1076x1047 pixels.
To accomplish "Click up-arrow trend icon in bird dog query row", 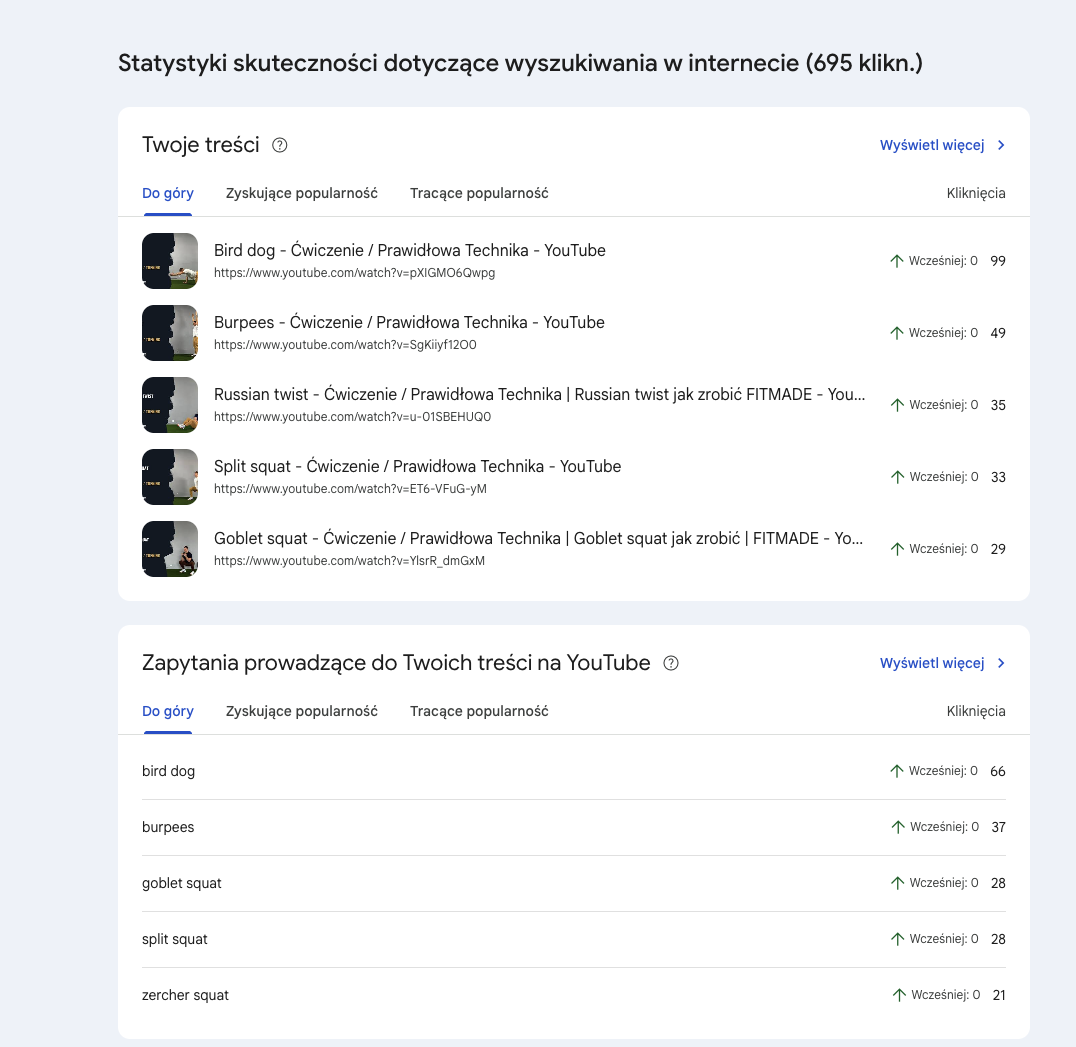I will click(896, 771).
